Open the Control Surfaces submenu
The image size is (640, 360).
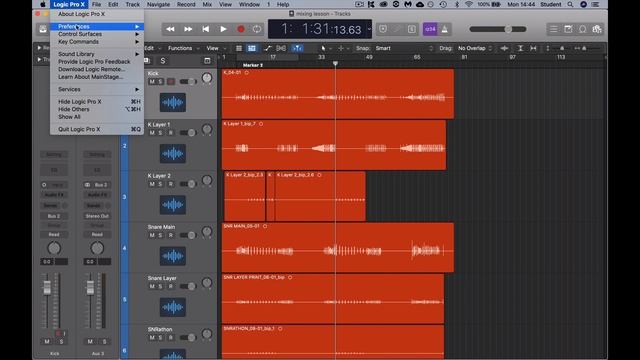tap(97, 34)
